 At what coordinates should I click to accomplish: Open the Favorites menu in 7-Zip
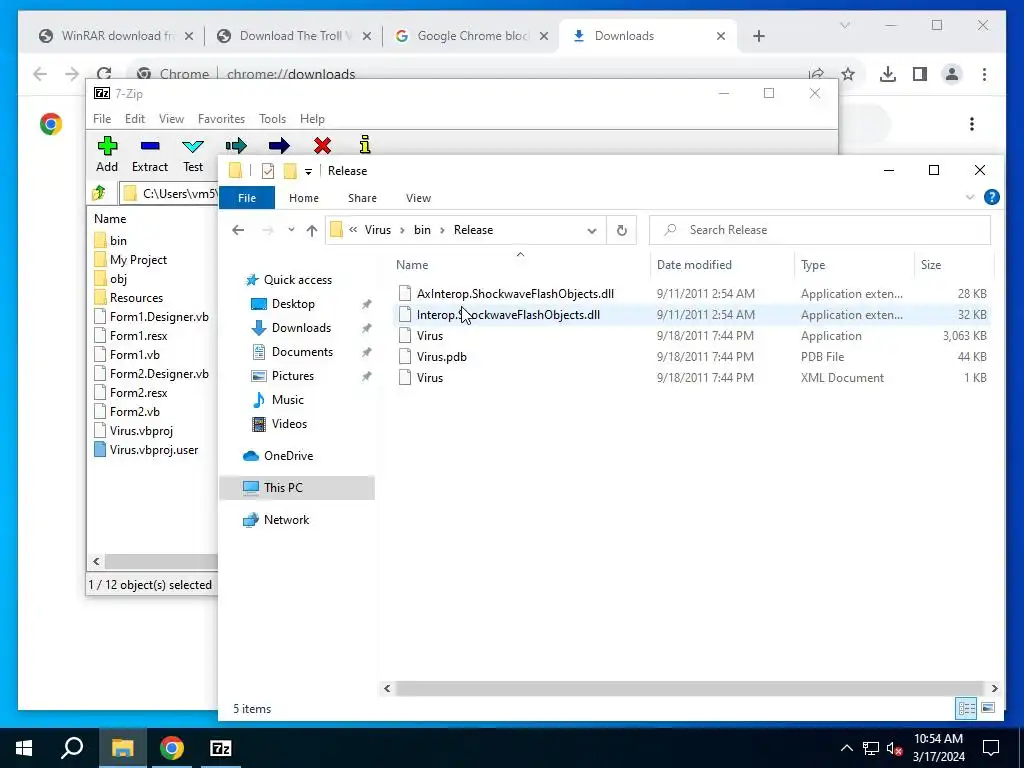tap(221, 119)
